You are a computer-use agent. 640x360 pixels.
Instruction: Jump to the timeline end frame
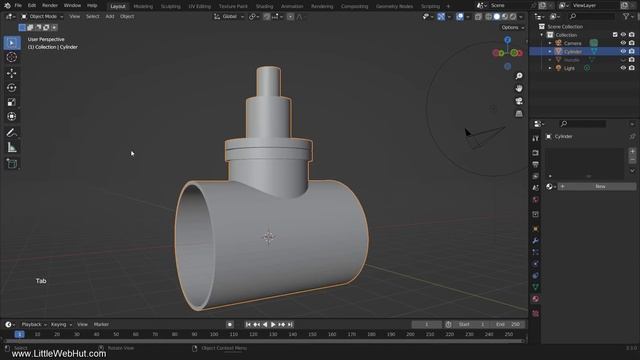tap(290, 324)
